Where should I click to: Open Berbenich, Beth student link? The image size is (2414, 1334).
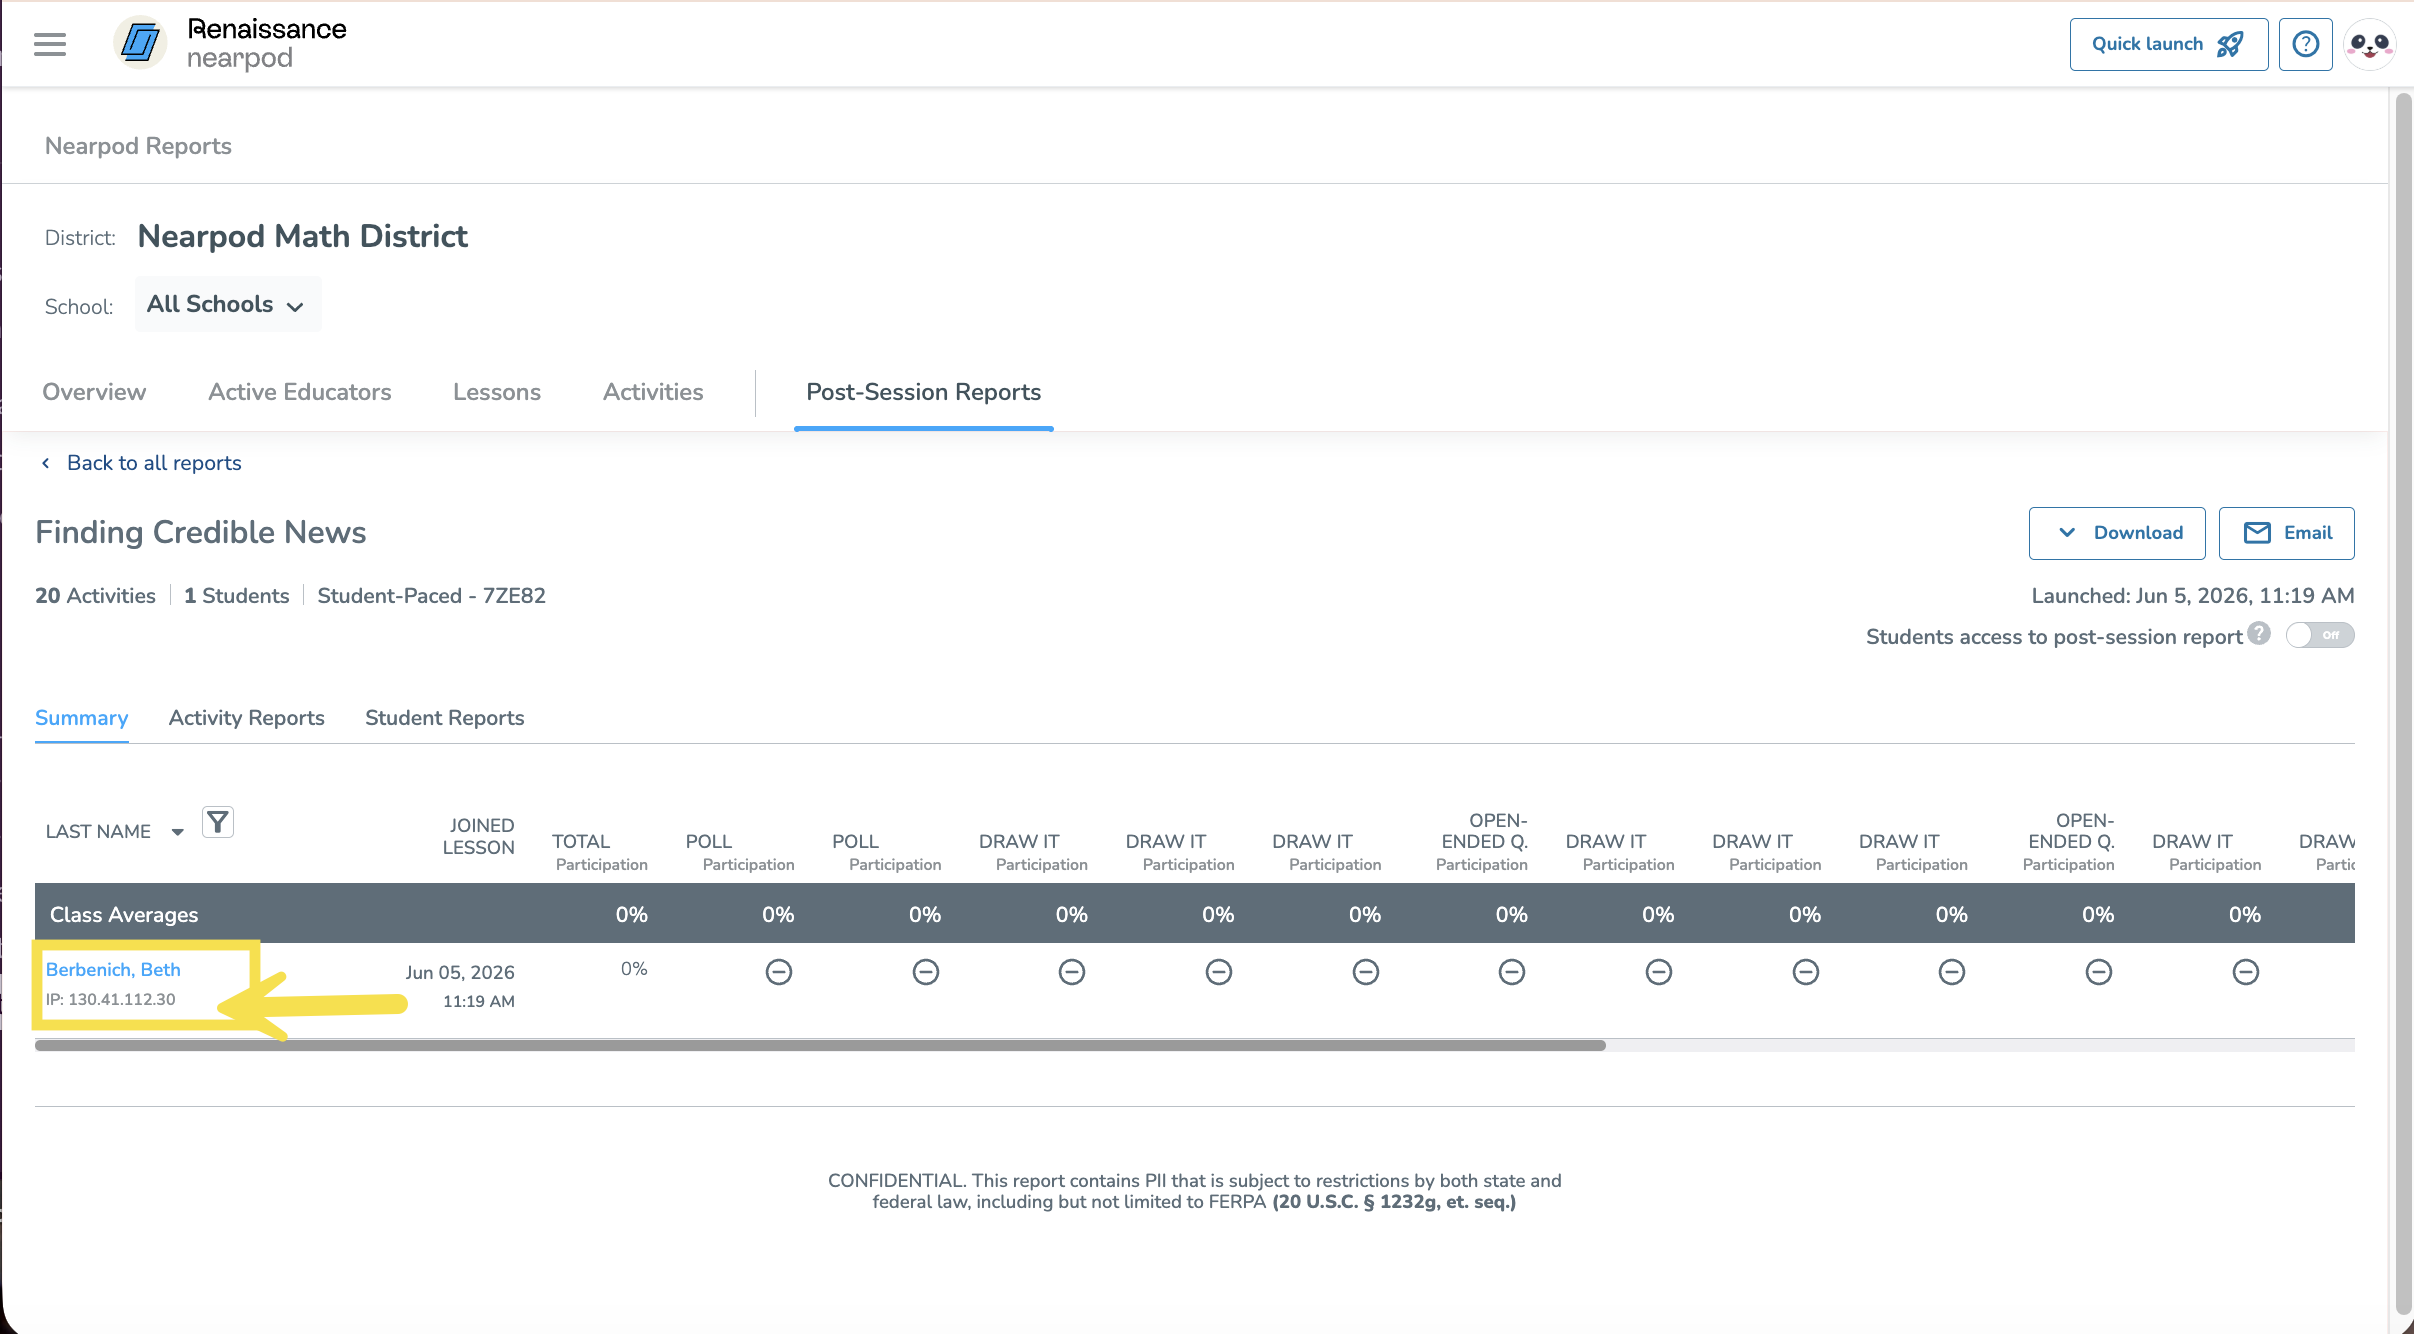(x=113, y=969)
